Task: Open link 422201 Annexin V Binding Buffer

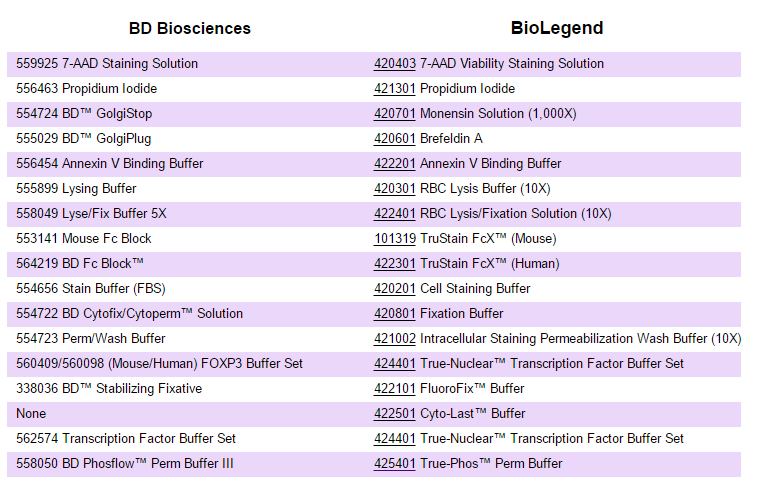Action: pos(395,164)
